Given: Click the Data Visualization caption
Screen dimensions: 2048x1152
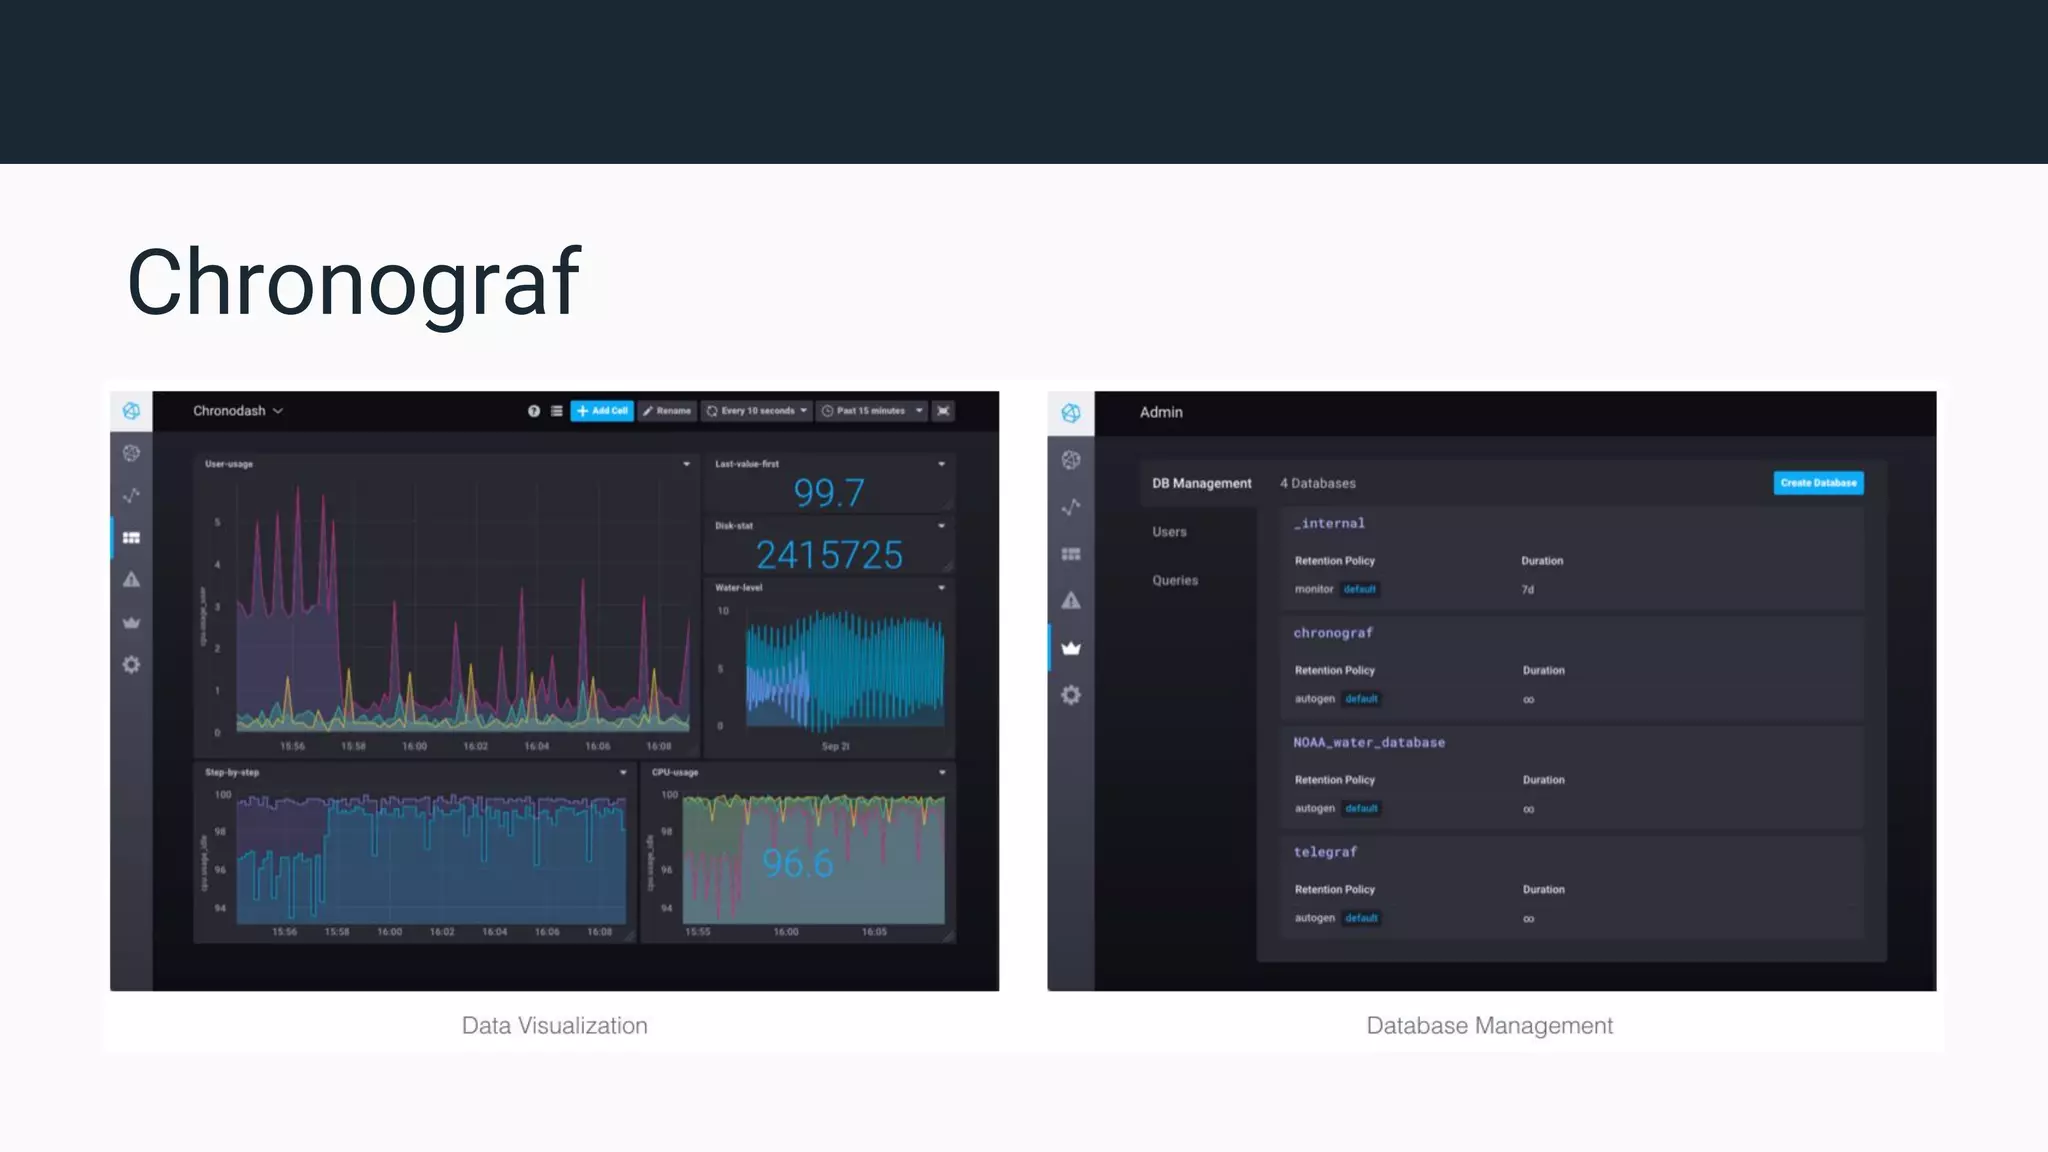Looking at the screenshot, I should tap(554, 1025).
